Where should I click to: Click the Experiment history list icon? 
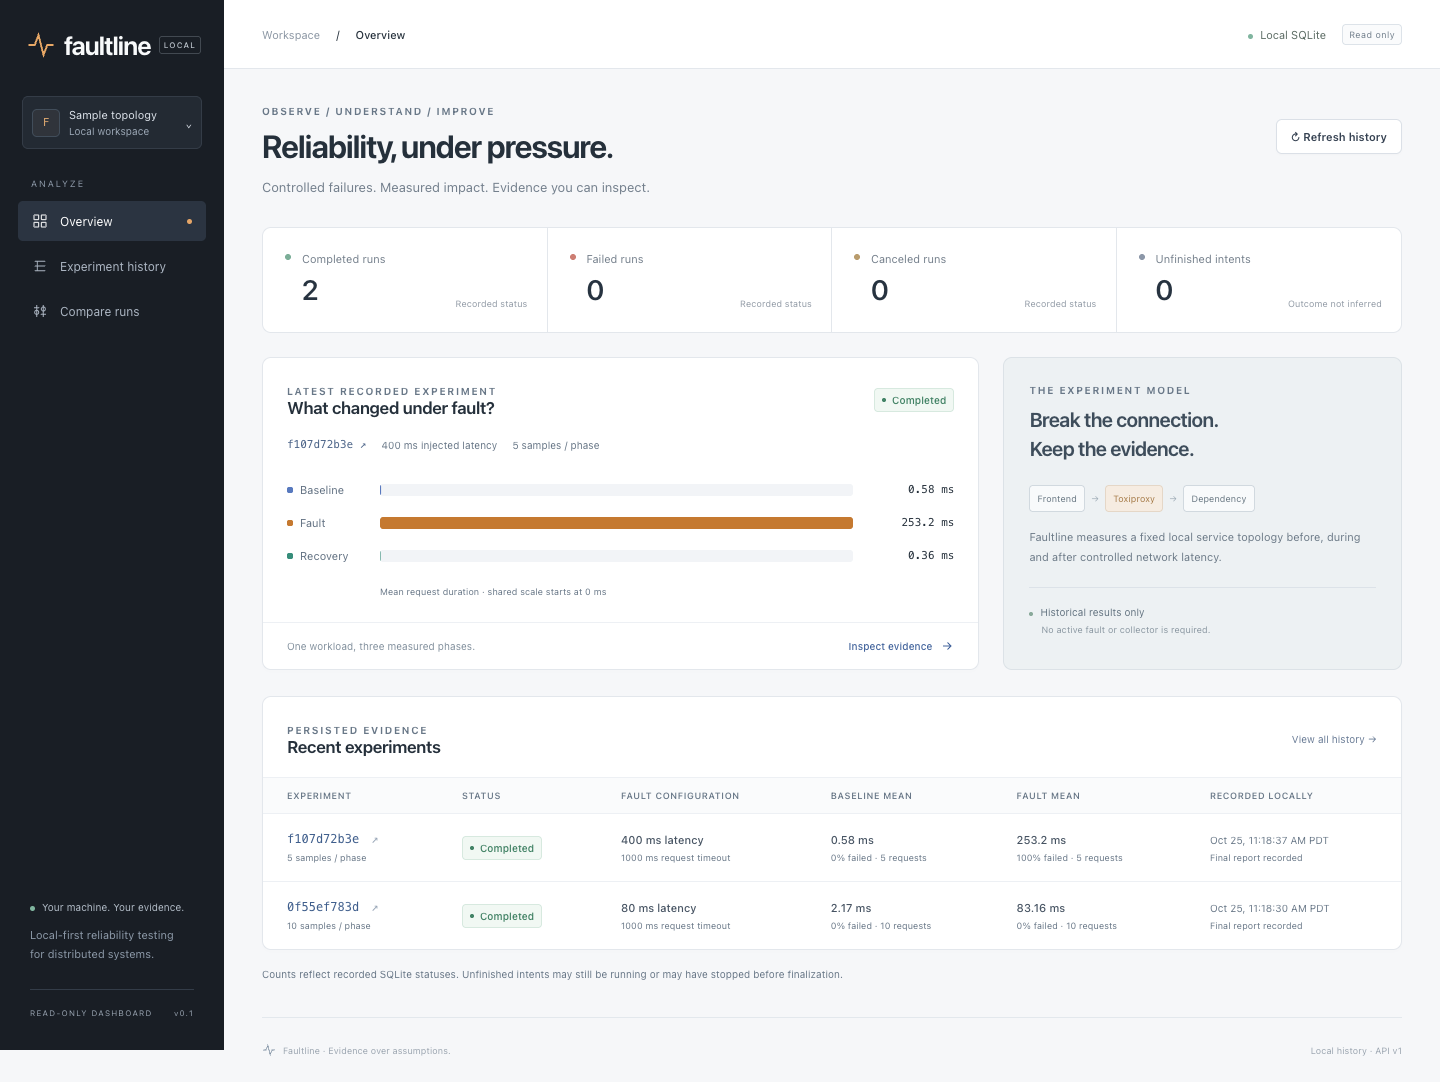40,266
